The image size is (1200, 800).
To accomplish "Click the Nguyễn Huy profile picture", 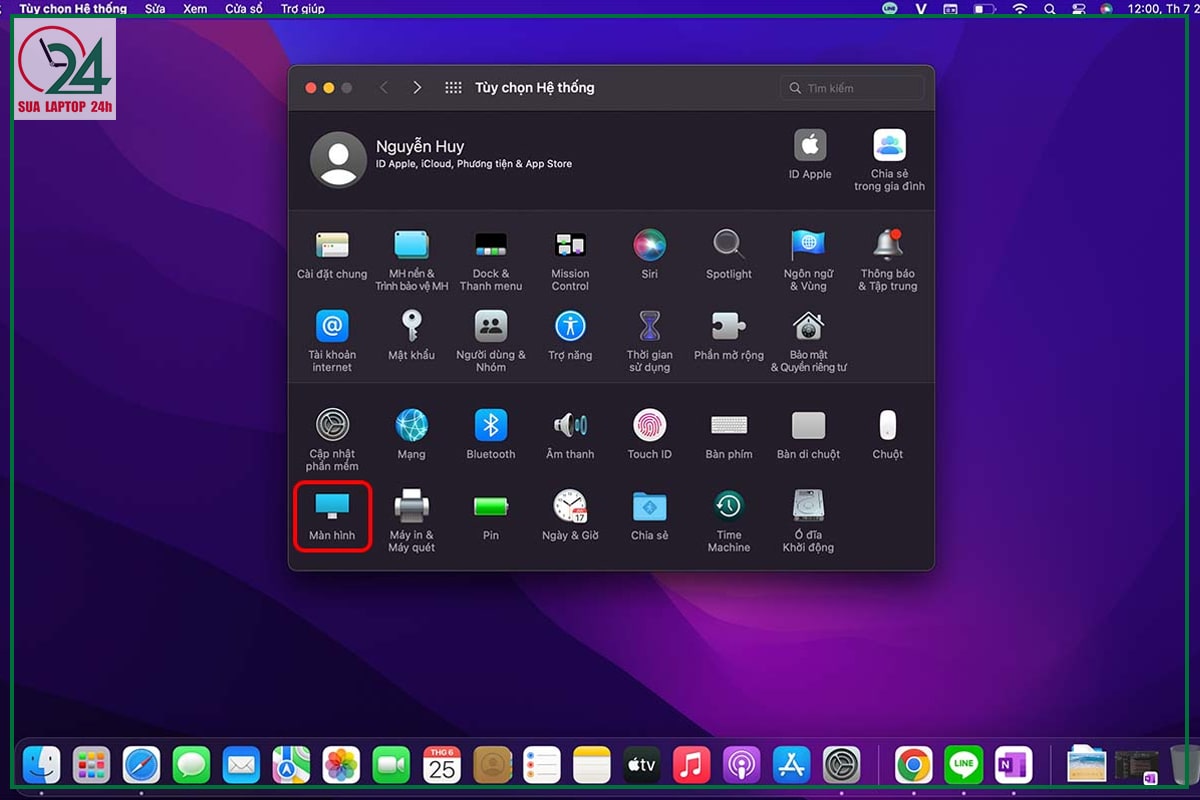I will (338, 160).
